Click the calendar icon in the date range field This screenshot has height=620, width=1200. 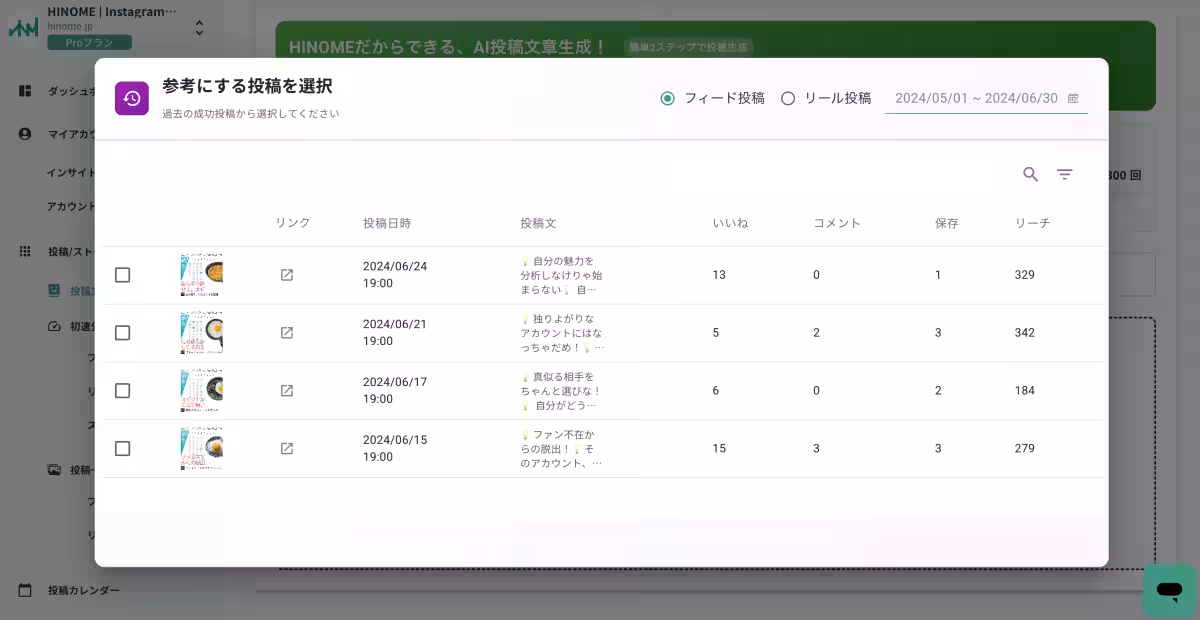(1073, 98)
